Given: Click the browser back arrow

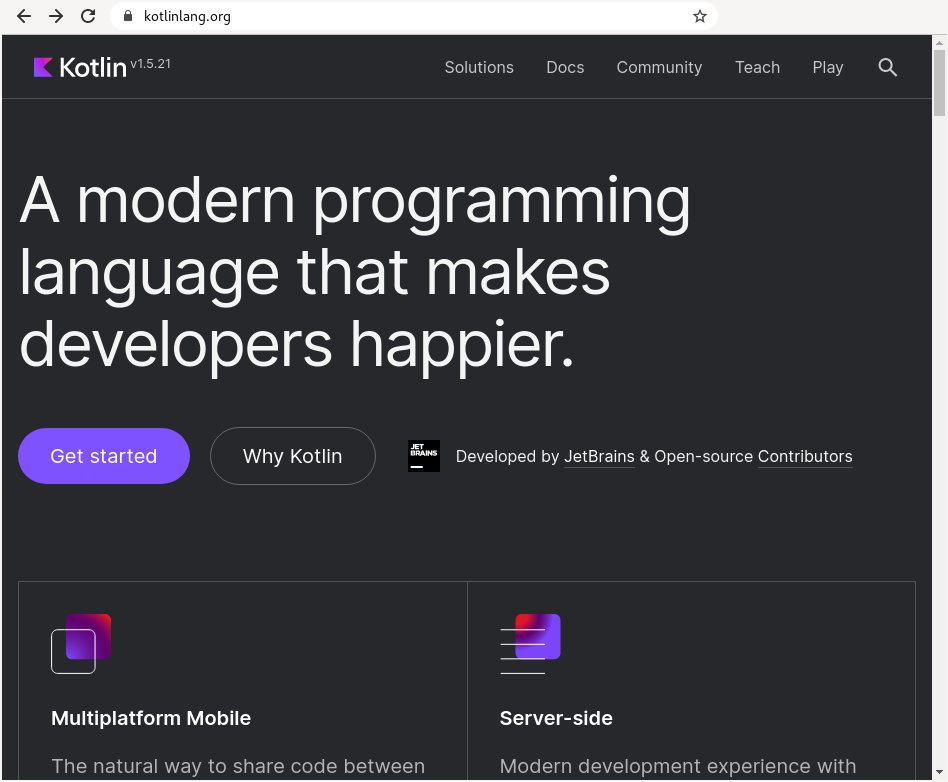Looking at the screenshot, I should point(24,16).
